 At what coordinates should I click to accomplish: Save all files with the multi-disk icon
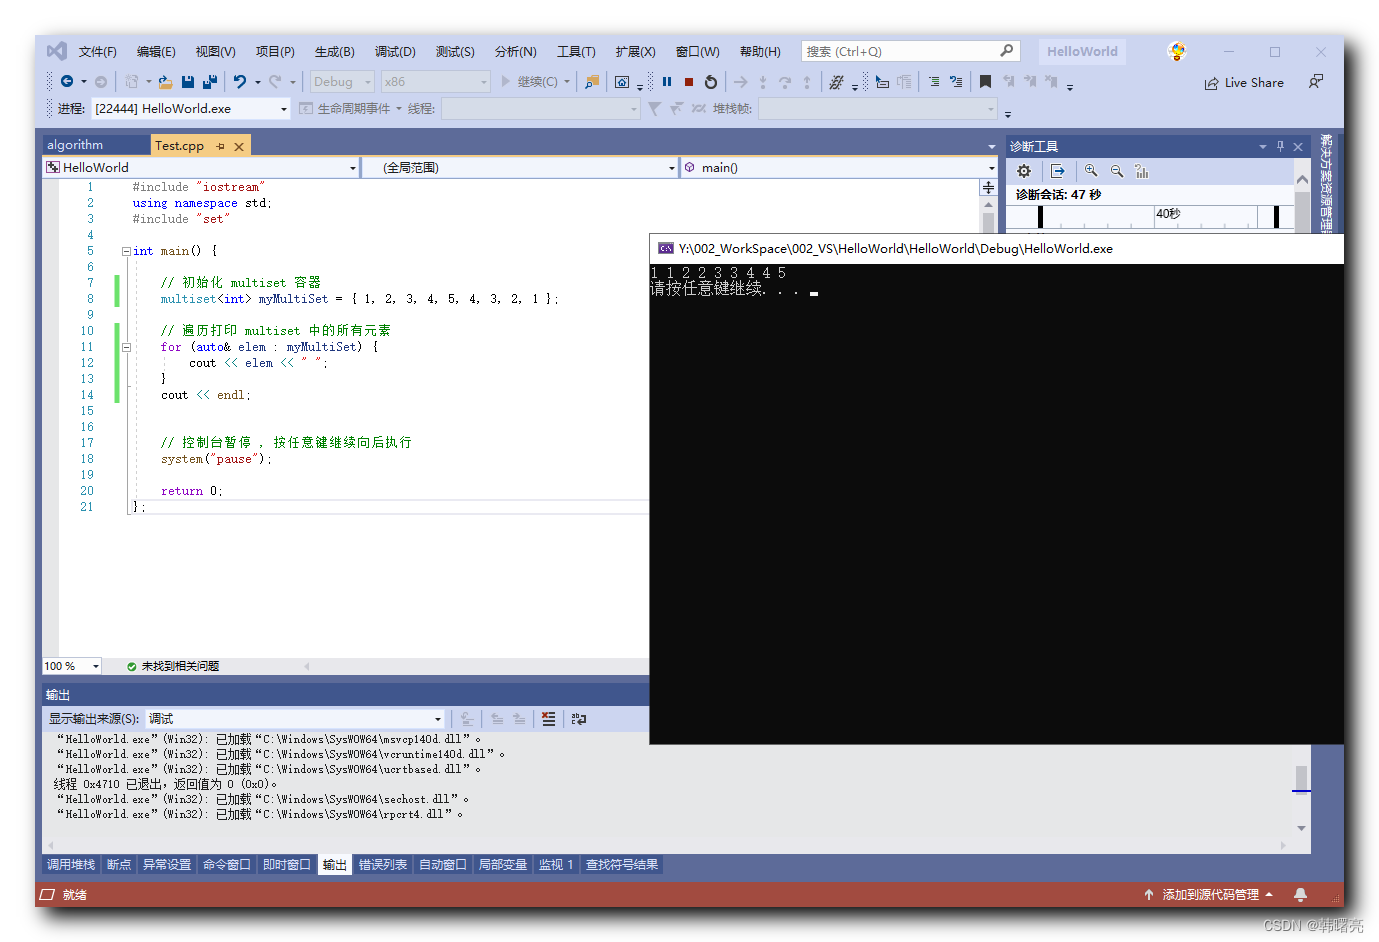coord(210,82)
